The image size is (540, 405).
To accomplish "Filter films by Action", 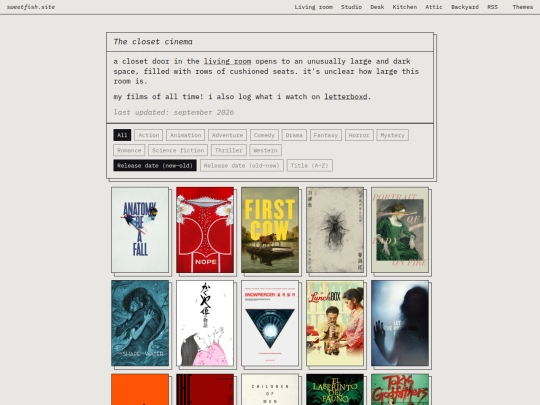I will click(149, 135).
